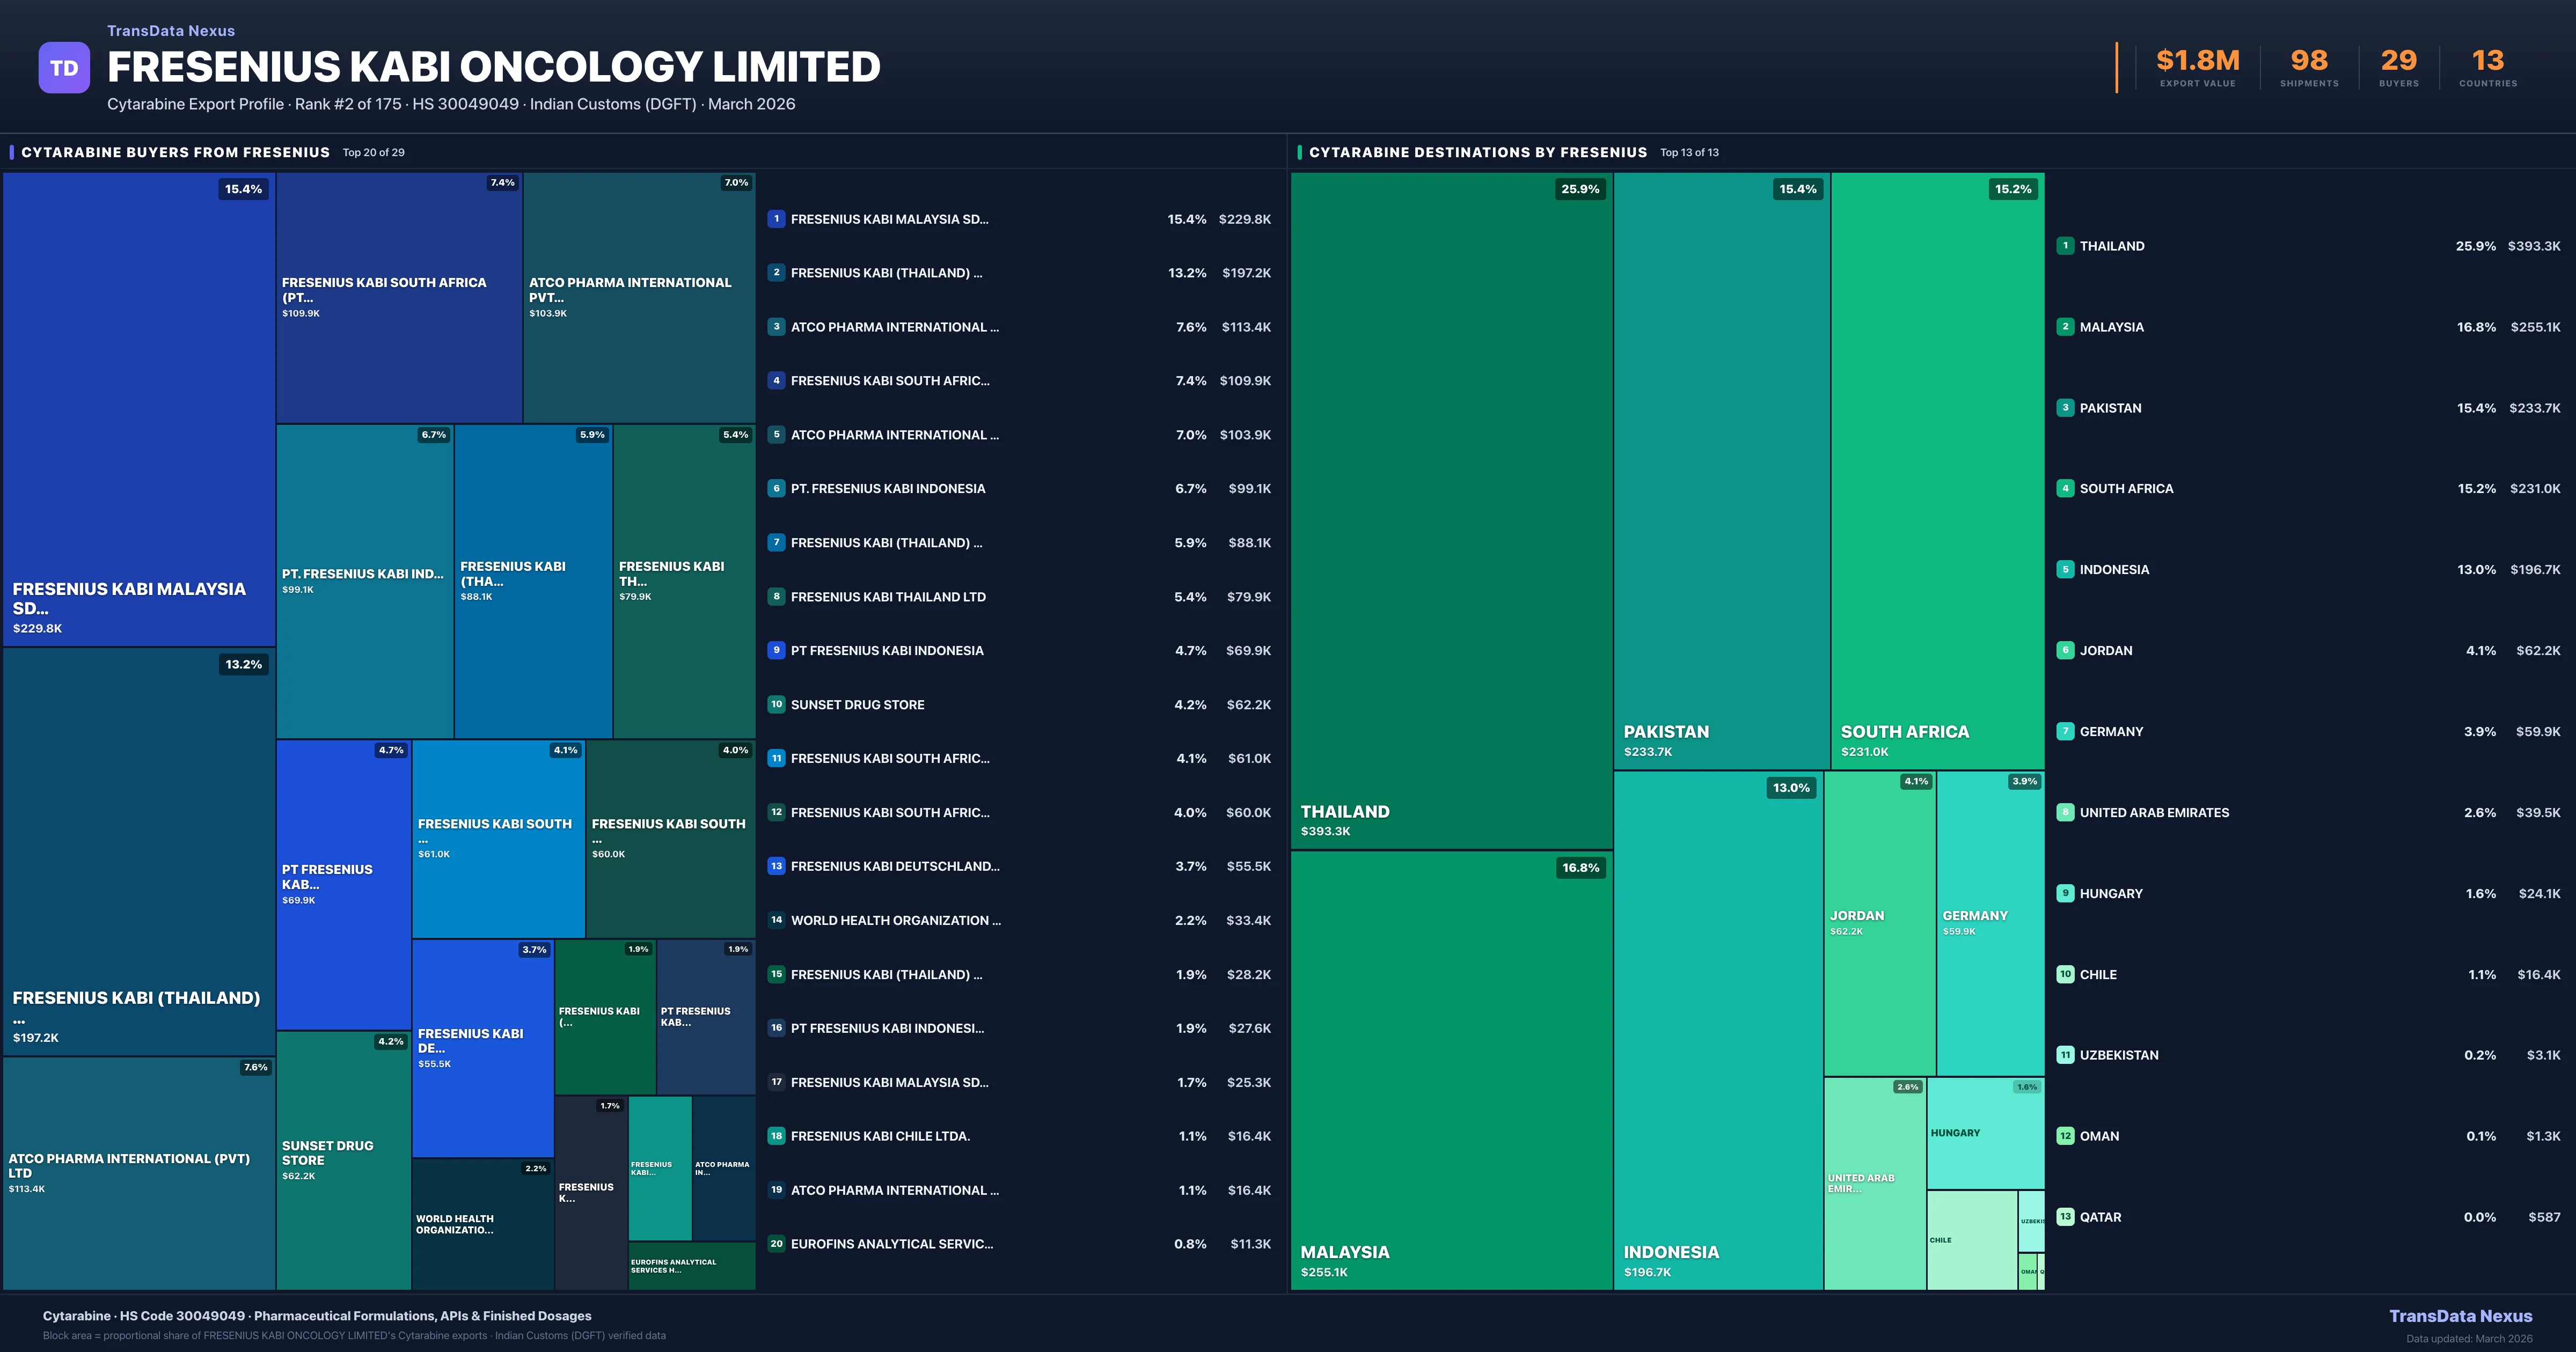Click rank badge 14 beside World Health Organization
The height and width of the screenshot is (1352, 2576).
[x=776, y=920]
